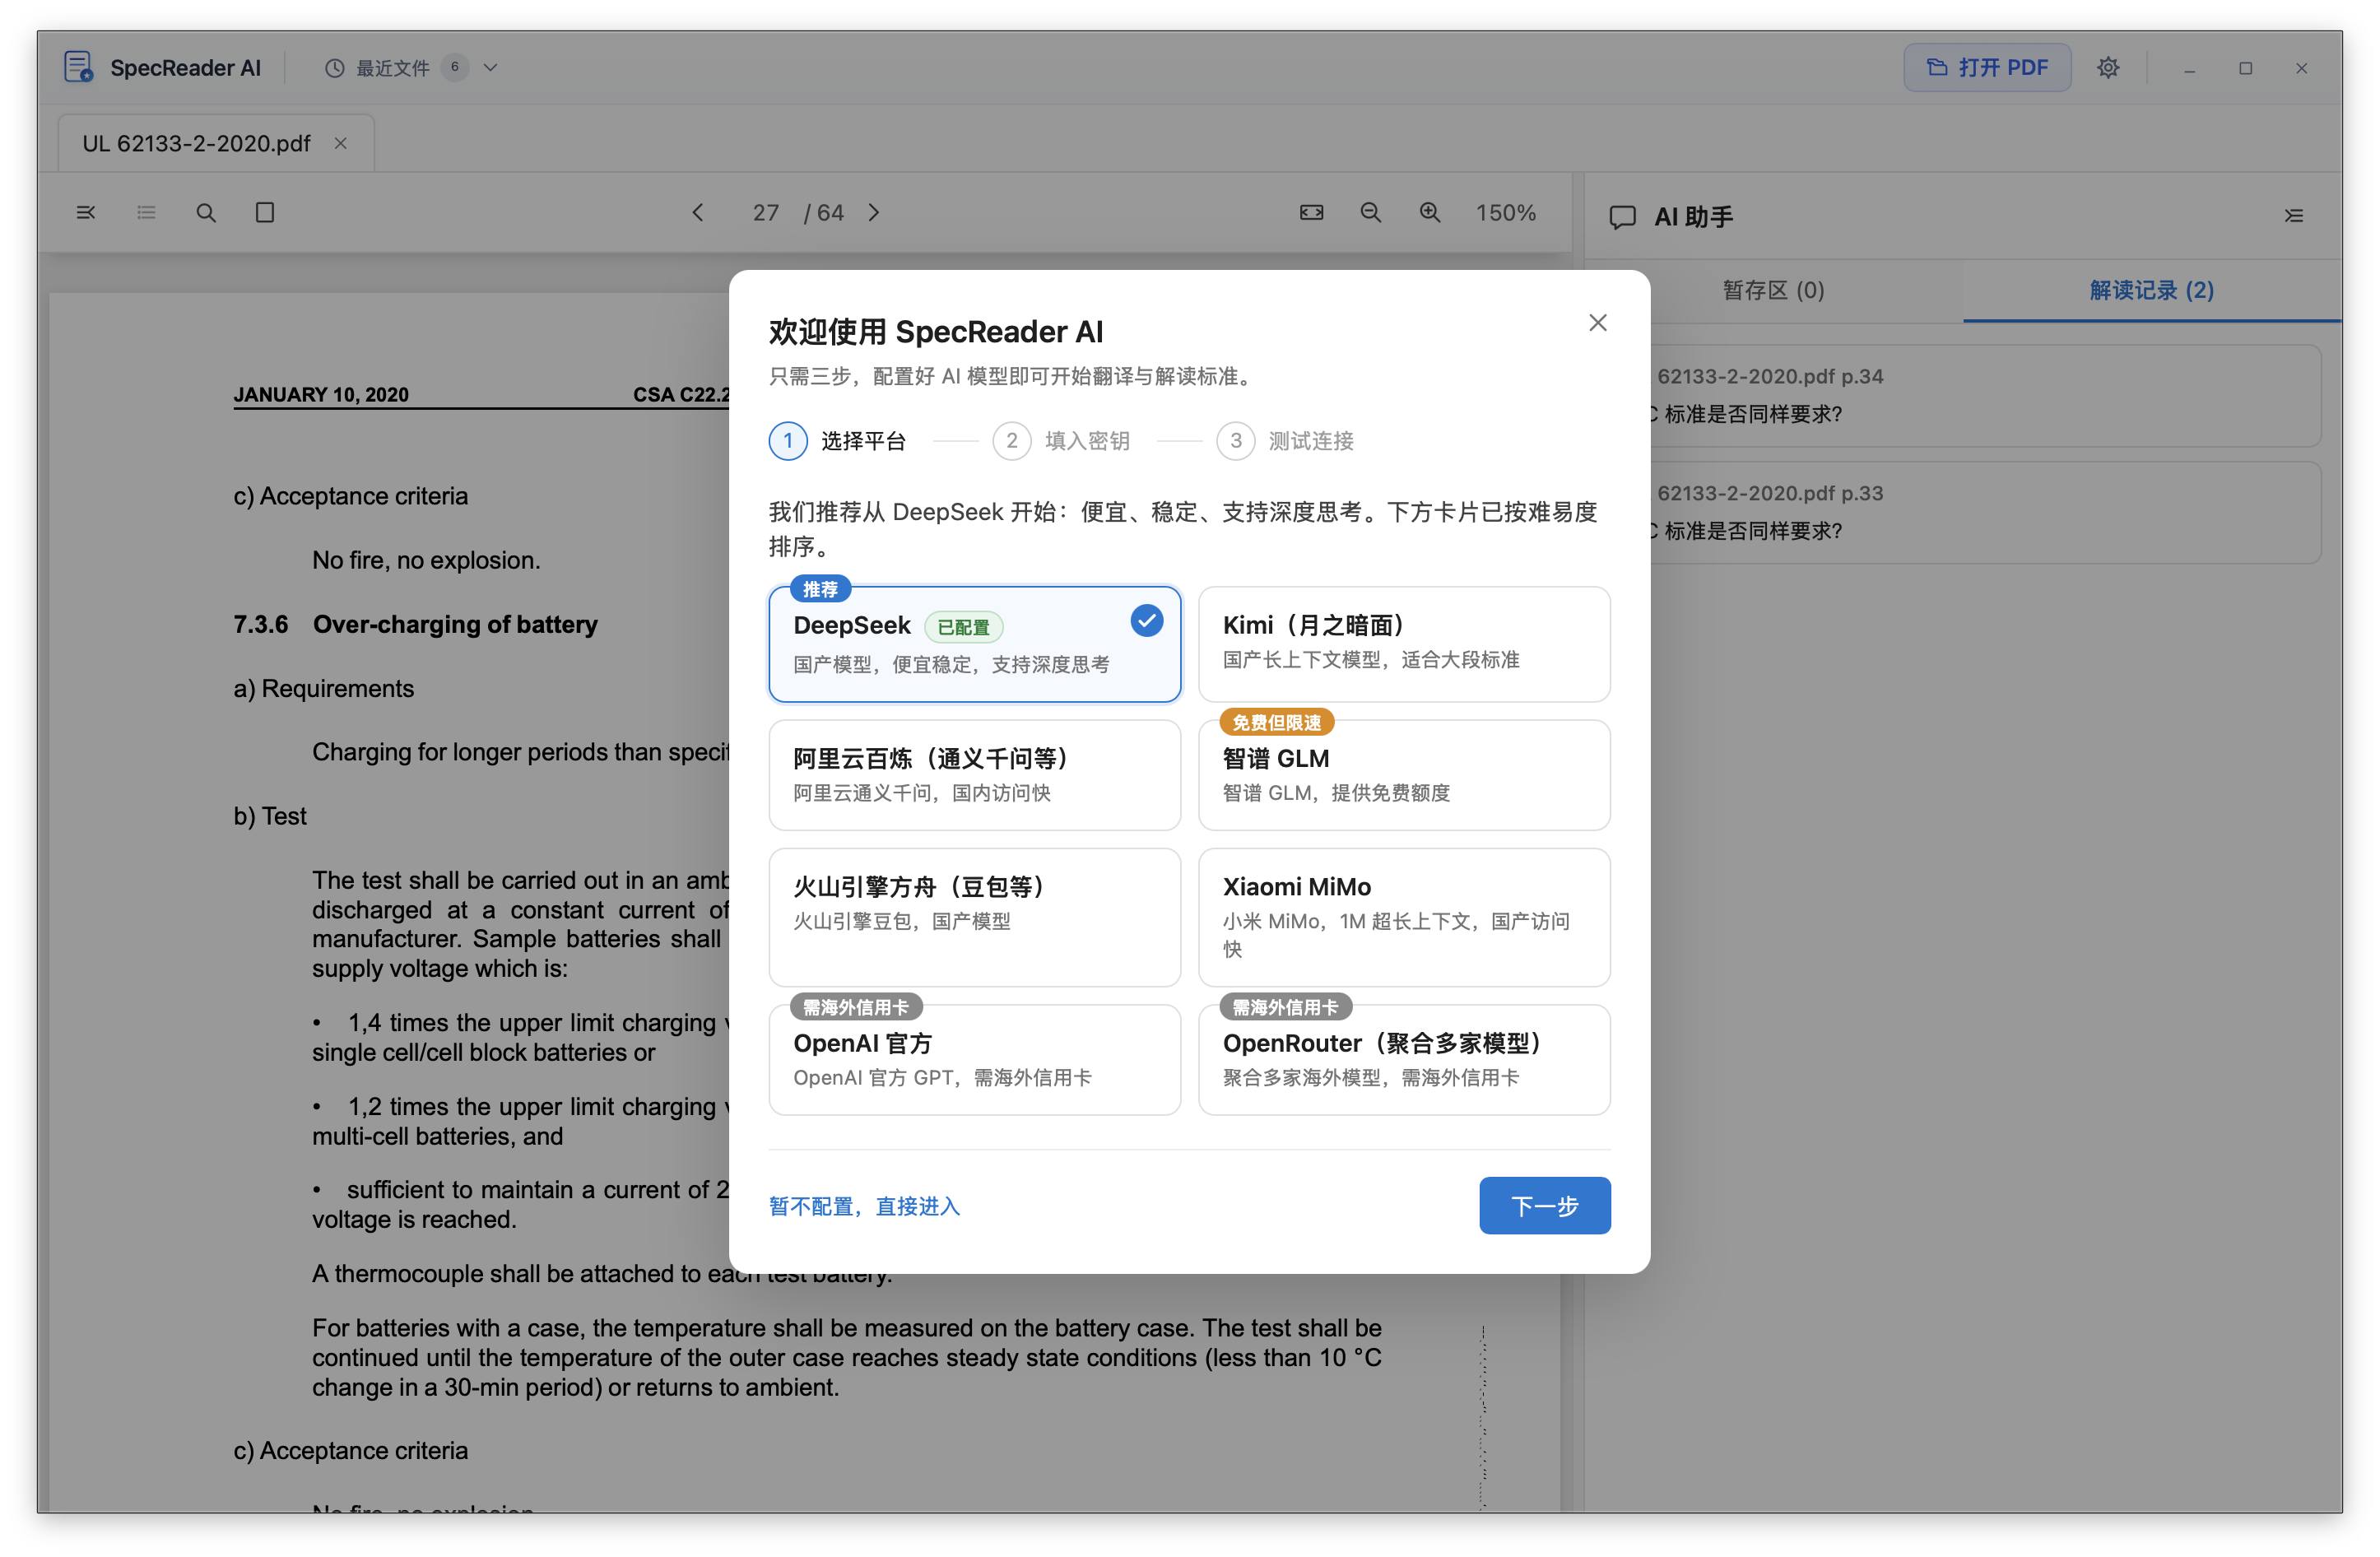This screenshot has height=1557, width=2380.
Task: Toggle the sidebar collapse icon in PDF toolbar
Action: pos(86,212)
